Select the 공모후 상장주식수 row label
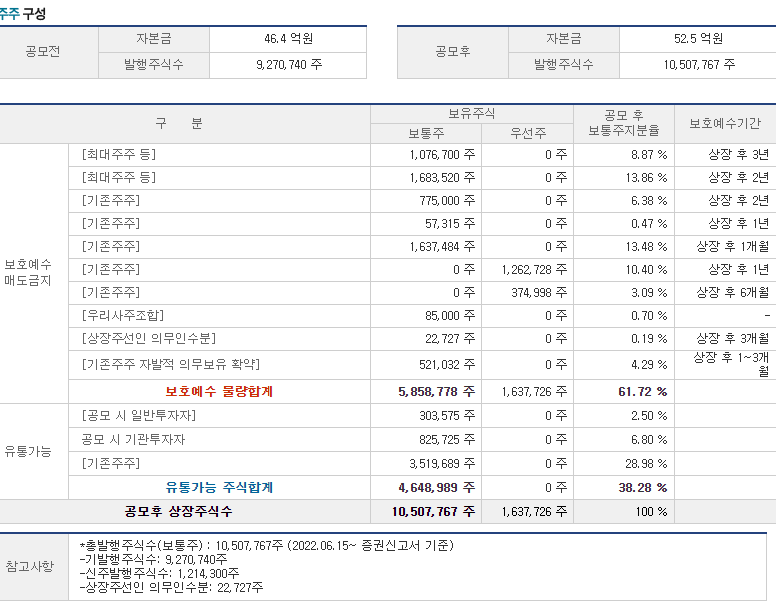The image size is (776, 608). (x=178, y=511)
